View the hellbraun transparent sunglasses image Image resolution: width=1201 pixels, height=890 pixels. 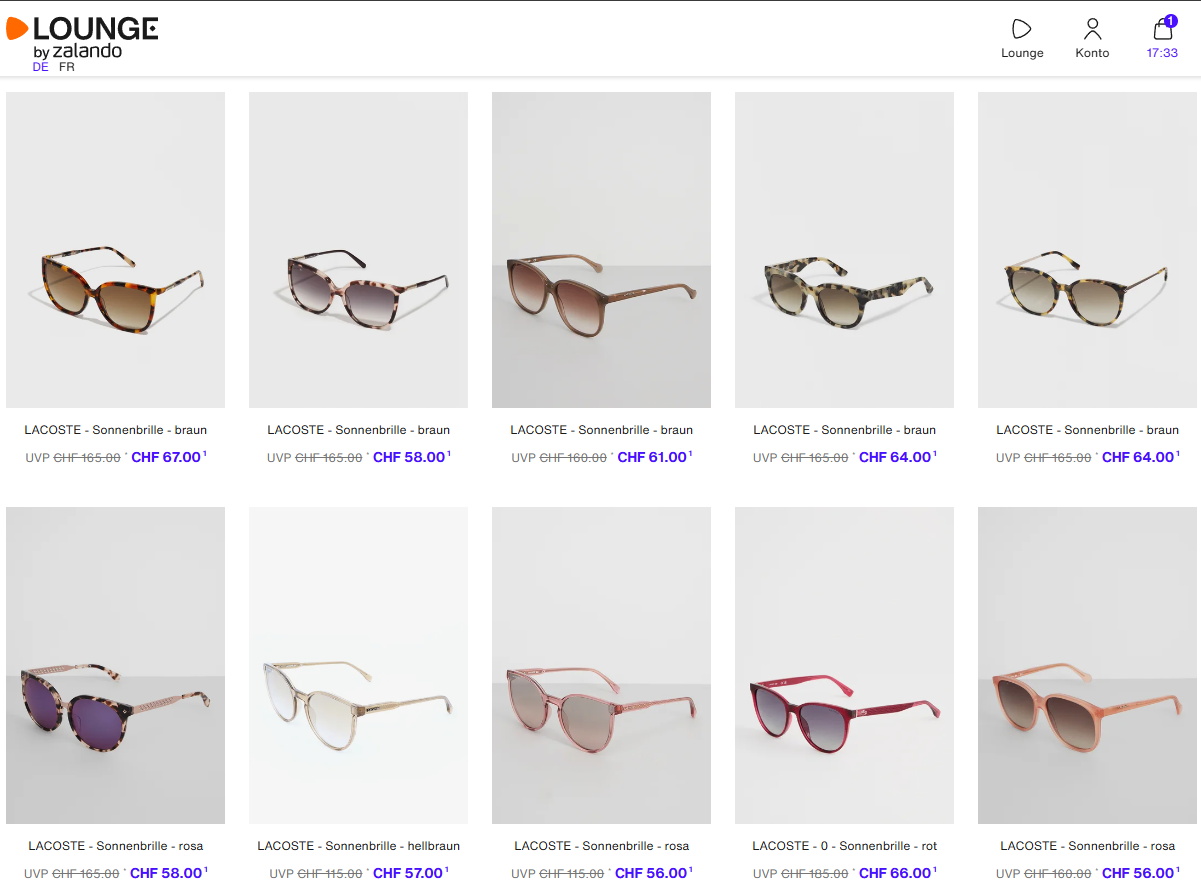coord(358,665)
